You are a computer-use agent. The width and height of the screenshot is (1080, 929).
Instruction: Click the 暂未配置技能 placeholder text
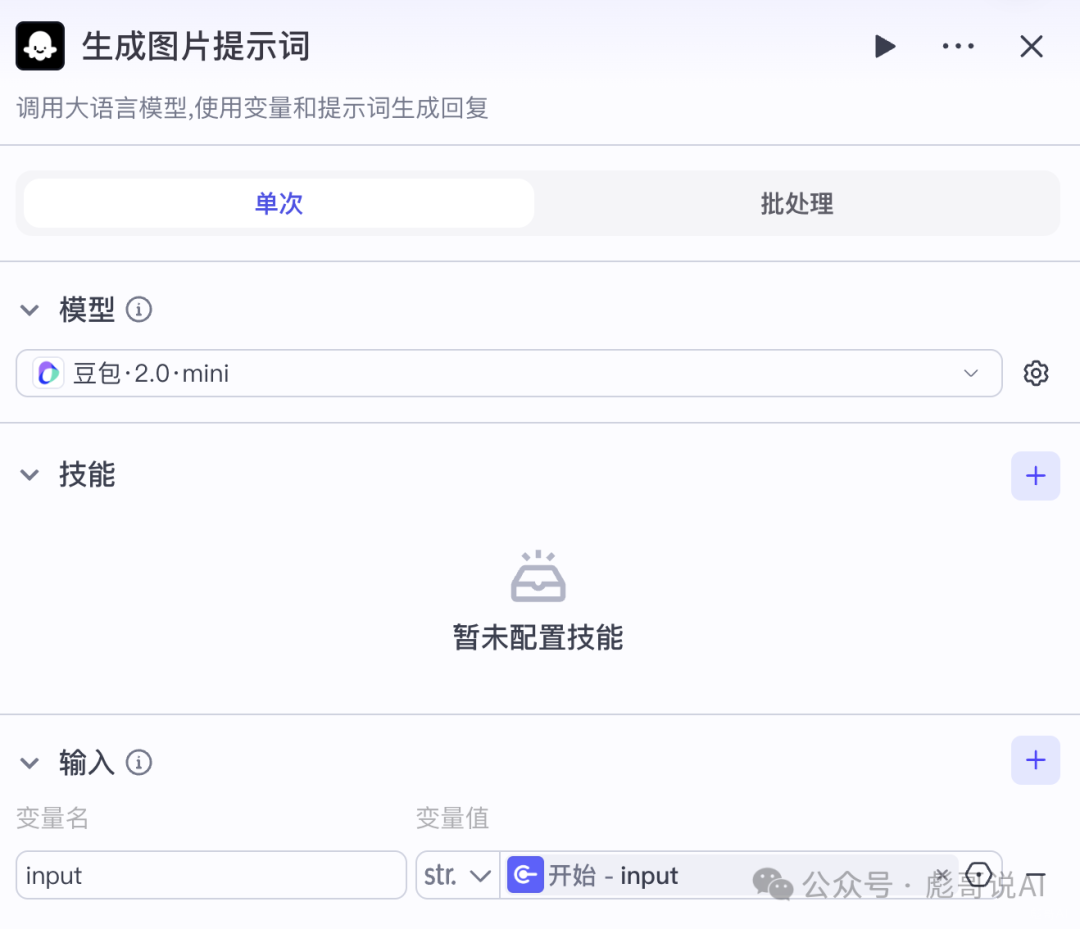(x=538, y=637)
